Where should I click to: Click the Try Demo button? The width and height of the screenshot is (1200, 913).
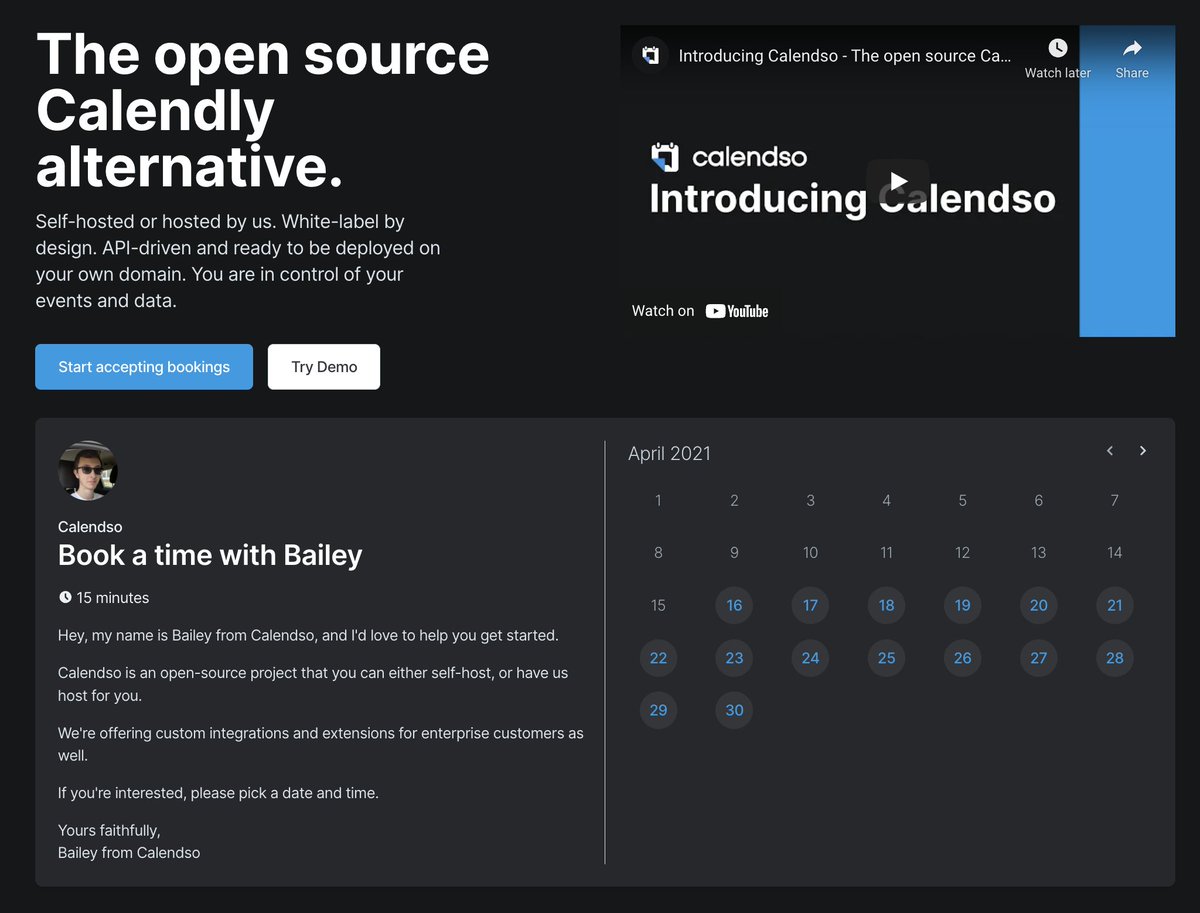click(x=324, y=367)
